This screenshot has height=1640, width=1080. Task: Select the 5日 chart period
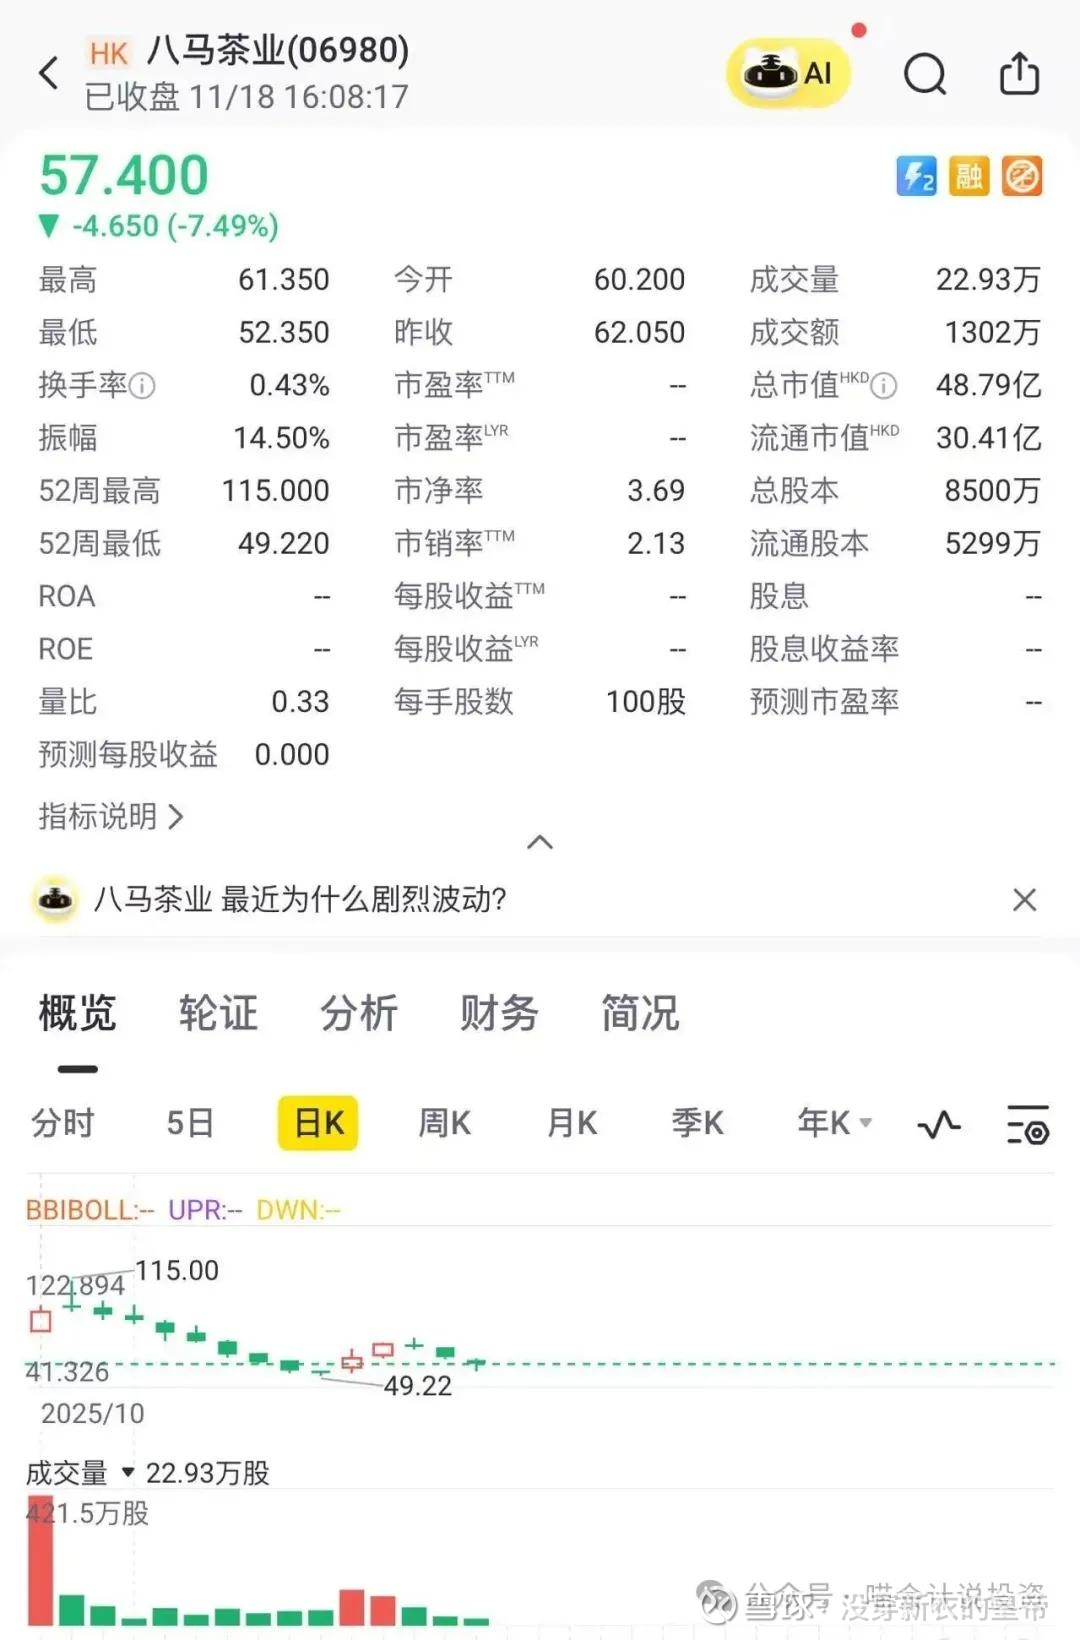(190, 1123)
